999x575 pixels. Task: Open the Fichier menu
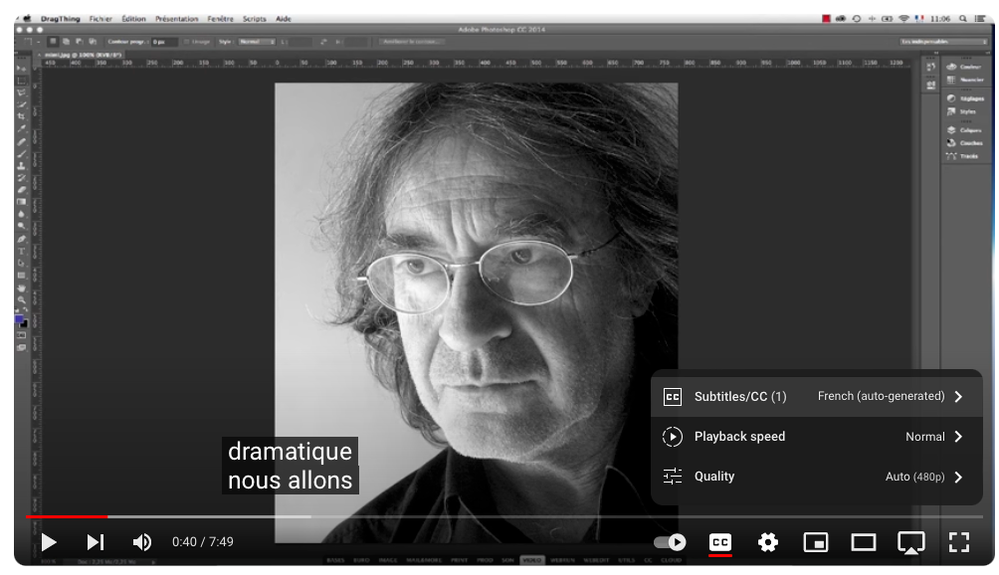[101, 18]
